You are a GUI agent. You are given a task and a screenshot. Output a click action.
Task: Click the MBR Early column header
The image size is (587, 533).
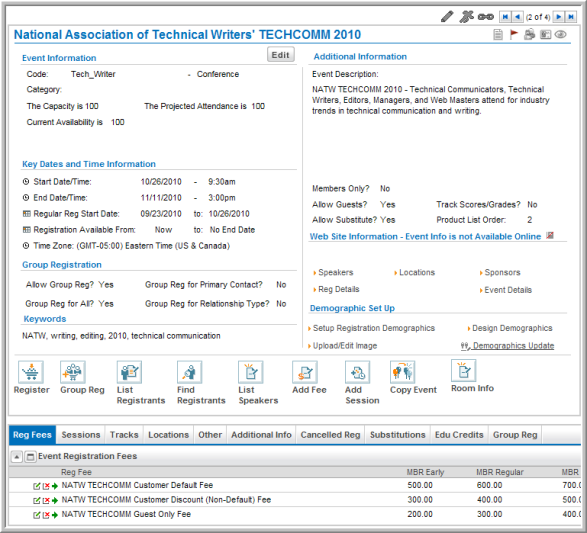coord(425,472)
